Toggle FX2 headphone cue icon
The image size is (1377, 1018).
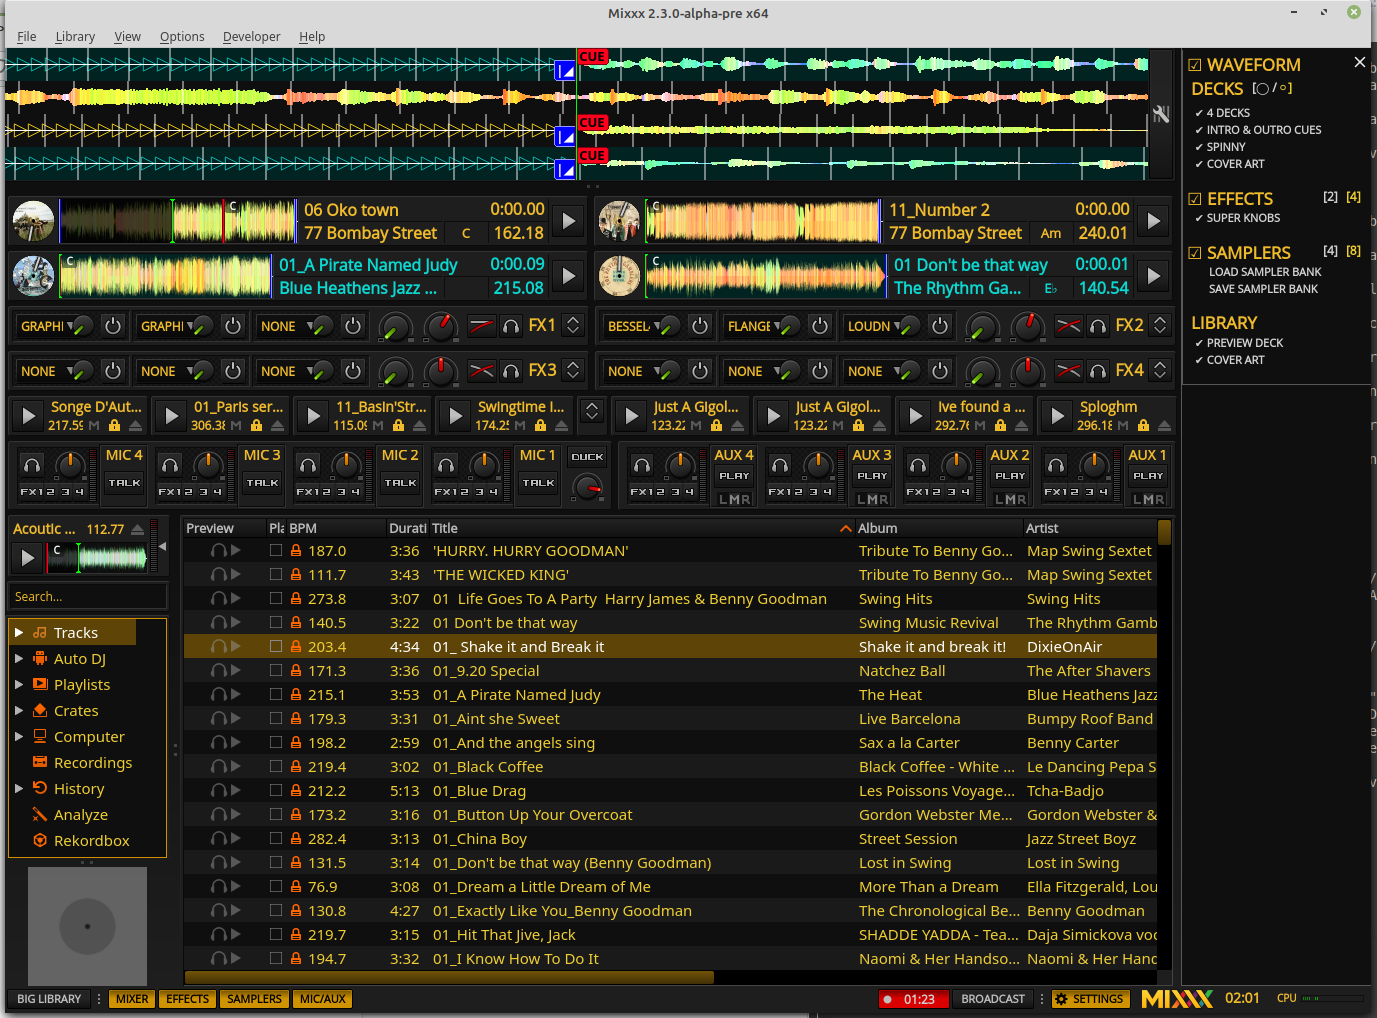pyautogui.click(x=1098, y=326)
